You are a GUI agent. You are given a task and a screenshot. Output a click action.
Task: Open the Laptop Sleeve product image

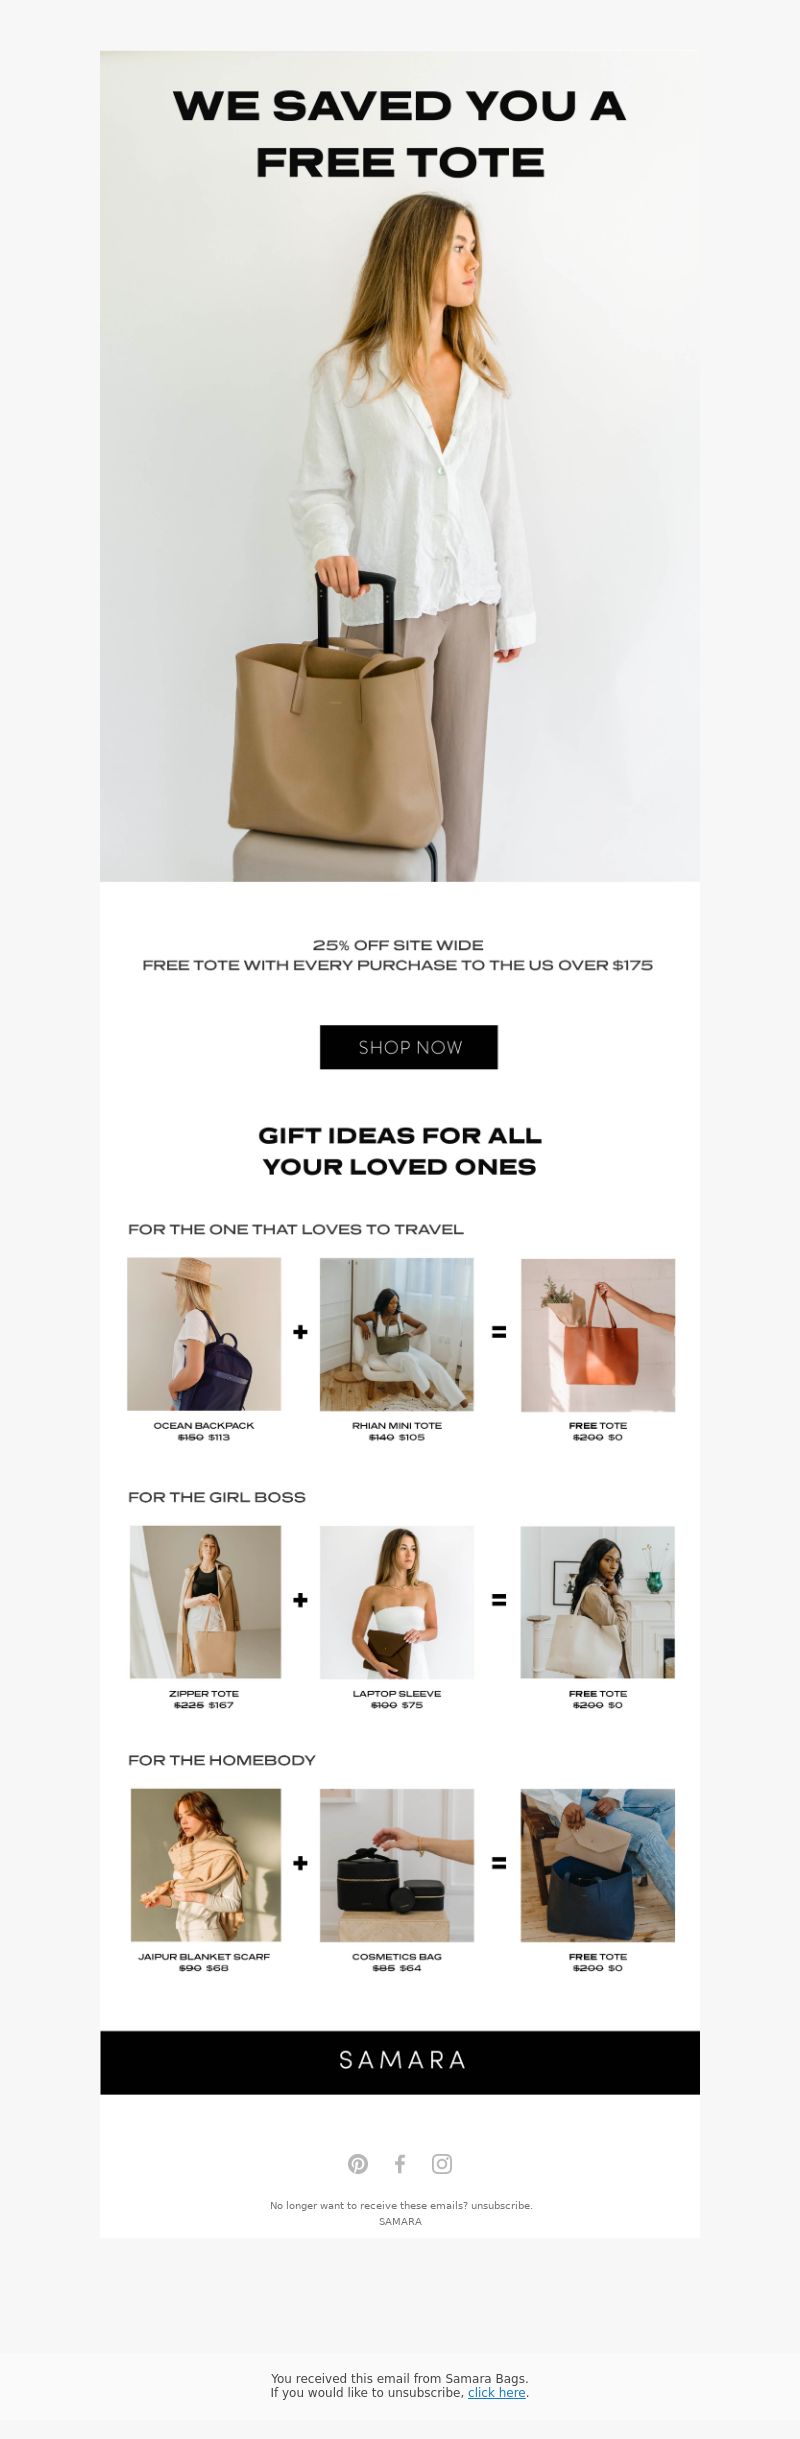pyautogui.click(x=397, y=1602)
